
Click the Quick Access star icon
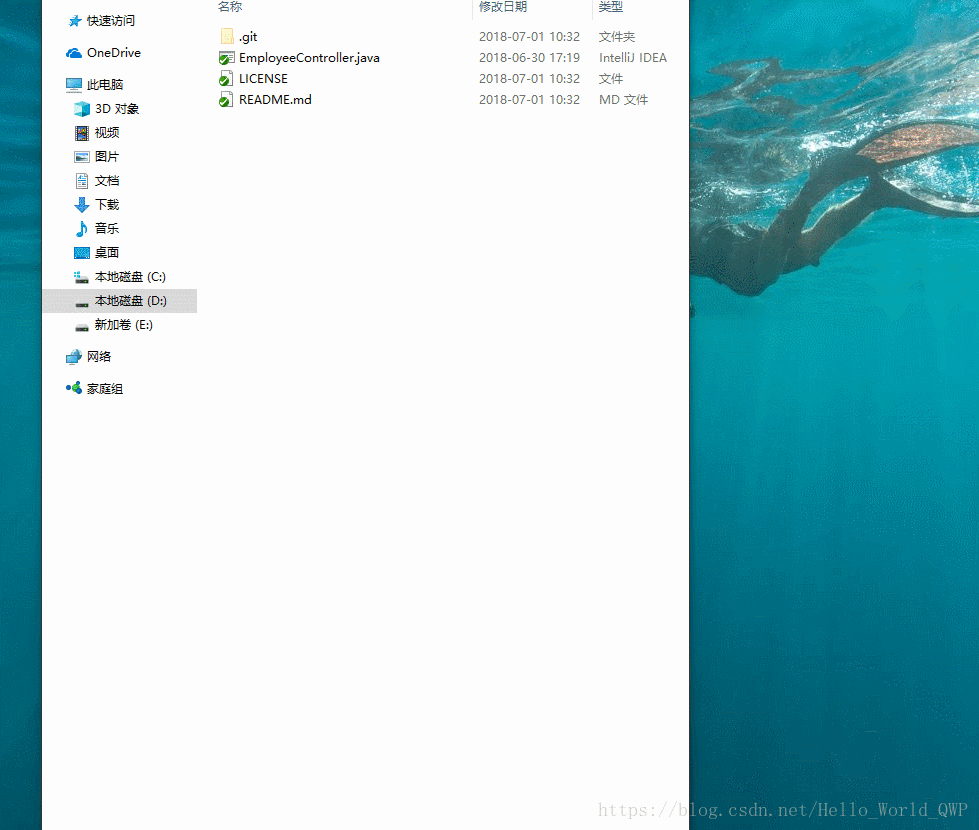pos(75,21)
